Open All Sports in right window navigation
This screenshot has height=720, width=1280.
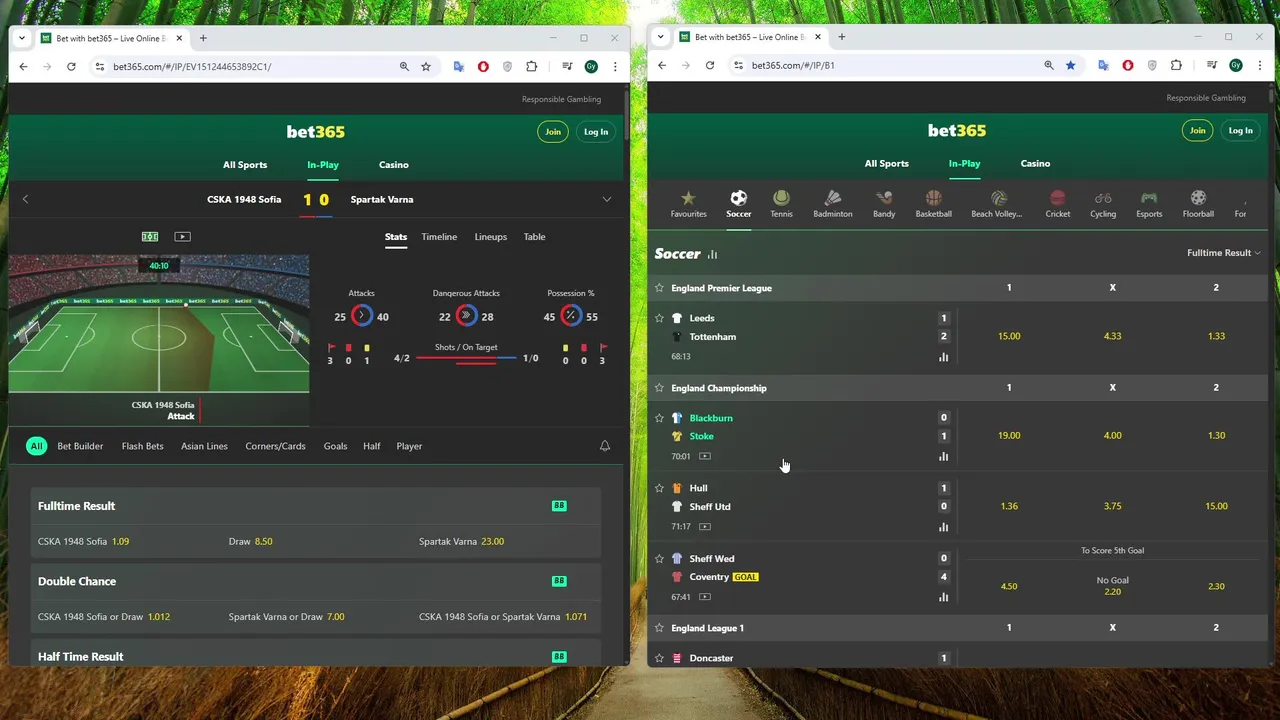pyautogui.click(x=887, y=164)
